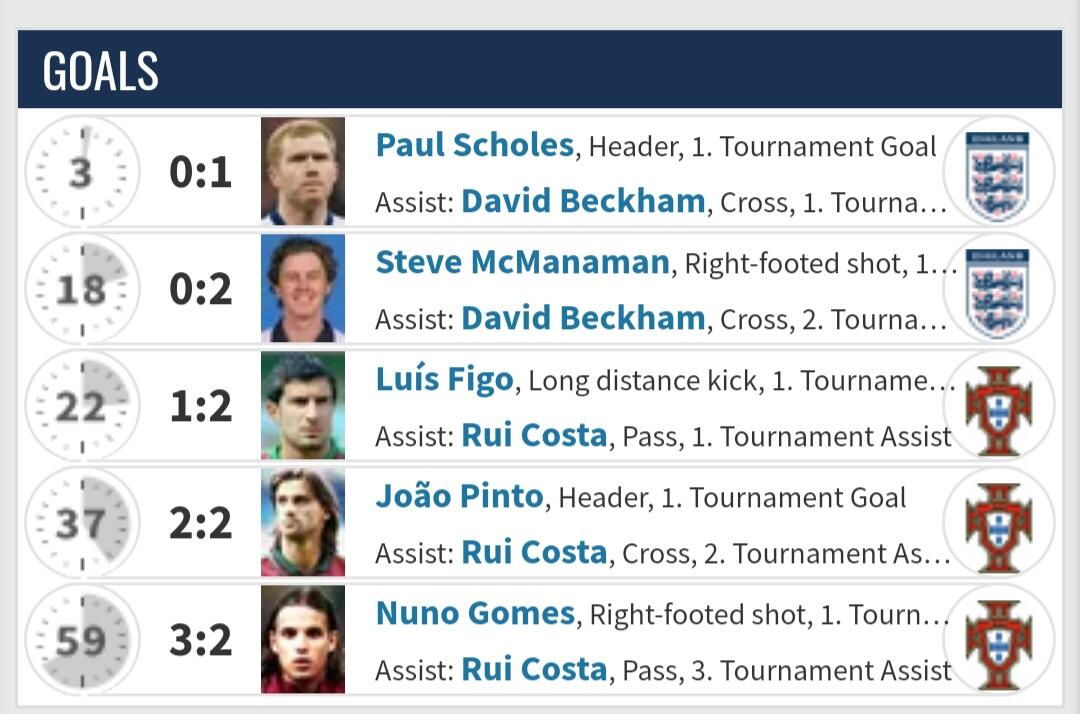Open Luís Figo player link

[x=444, y=380]
